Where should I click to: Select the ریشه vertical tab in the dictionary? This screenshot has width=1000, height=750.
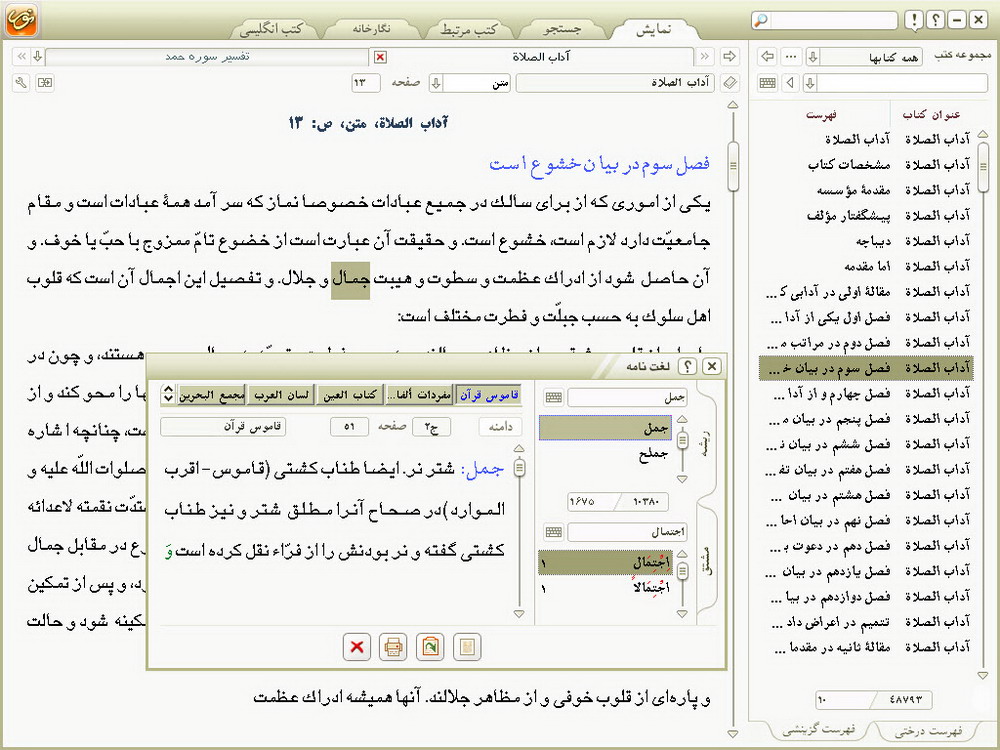pyautogui.click(x=706, y=443)
